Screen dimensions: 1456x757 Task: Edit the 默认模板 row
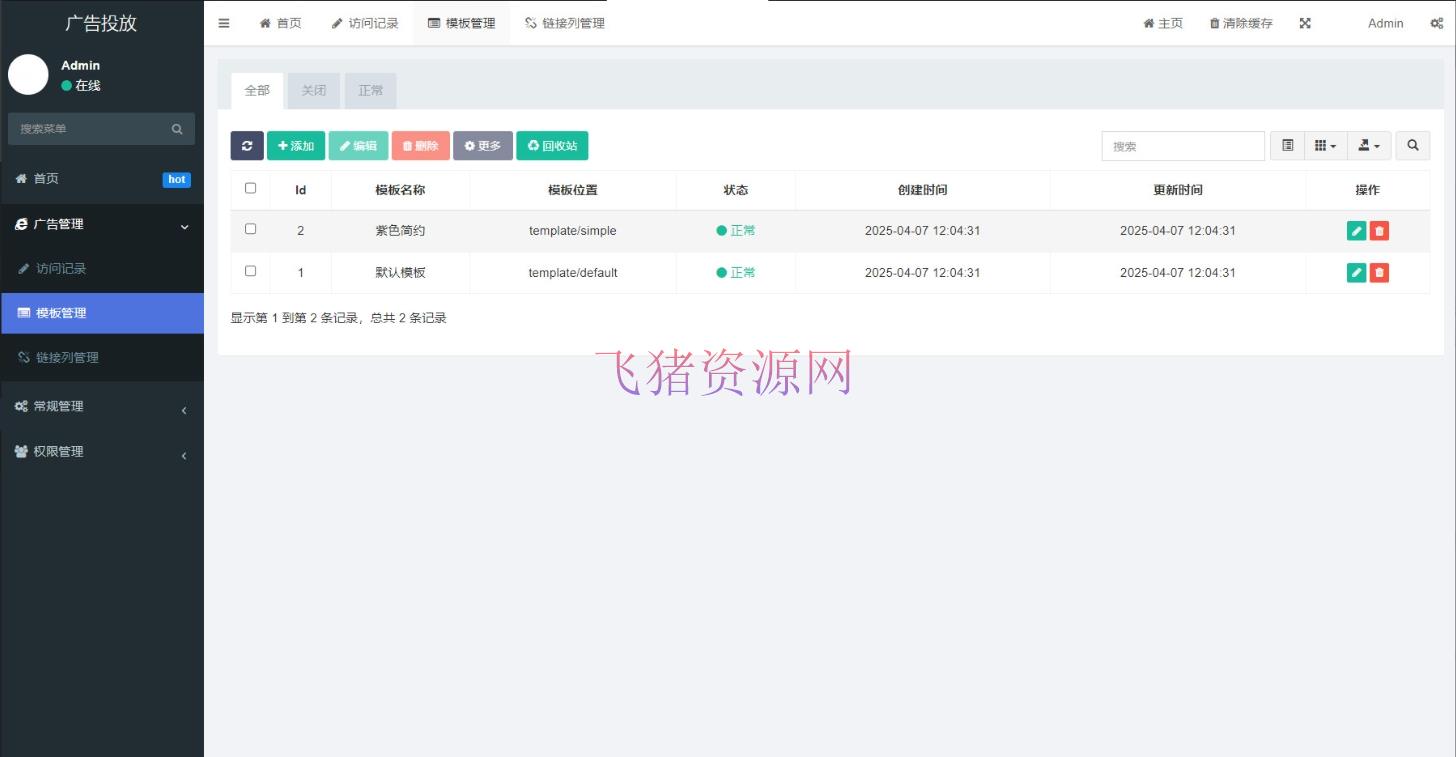point(1356,272)
